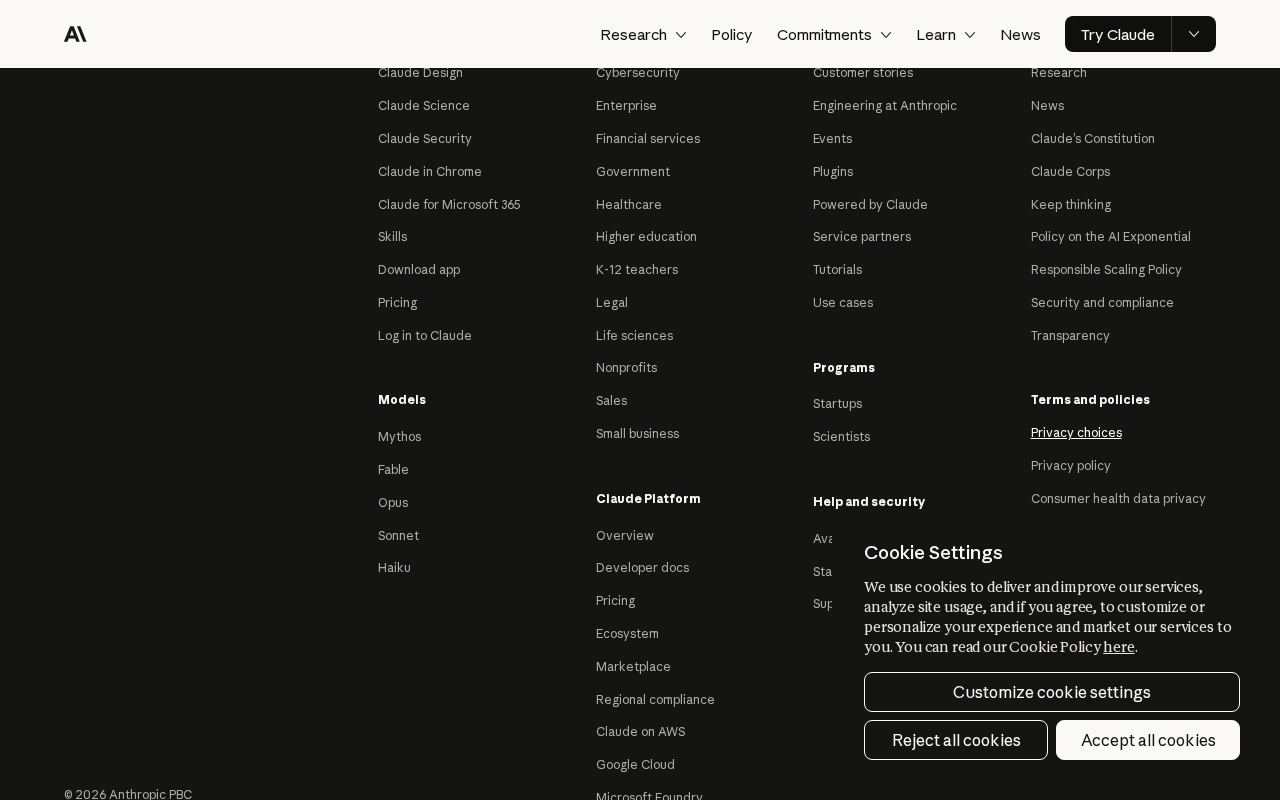Expand the Commitments dropdown menu

(834, 34)
